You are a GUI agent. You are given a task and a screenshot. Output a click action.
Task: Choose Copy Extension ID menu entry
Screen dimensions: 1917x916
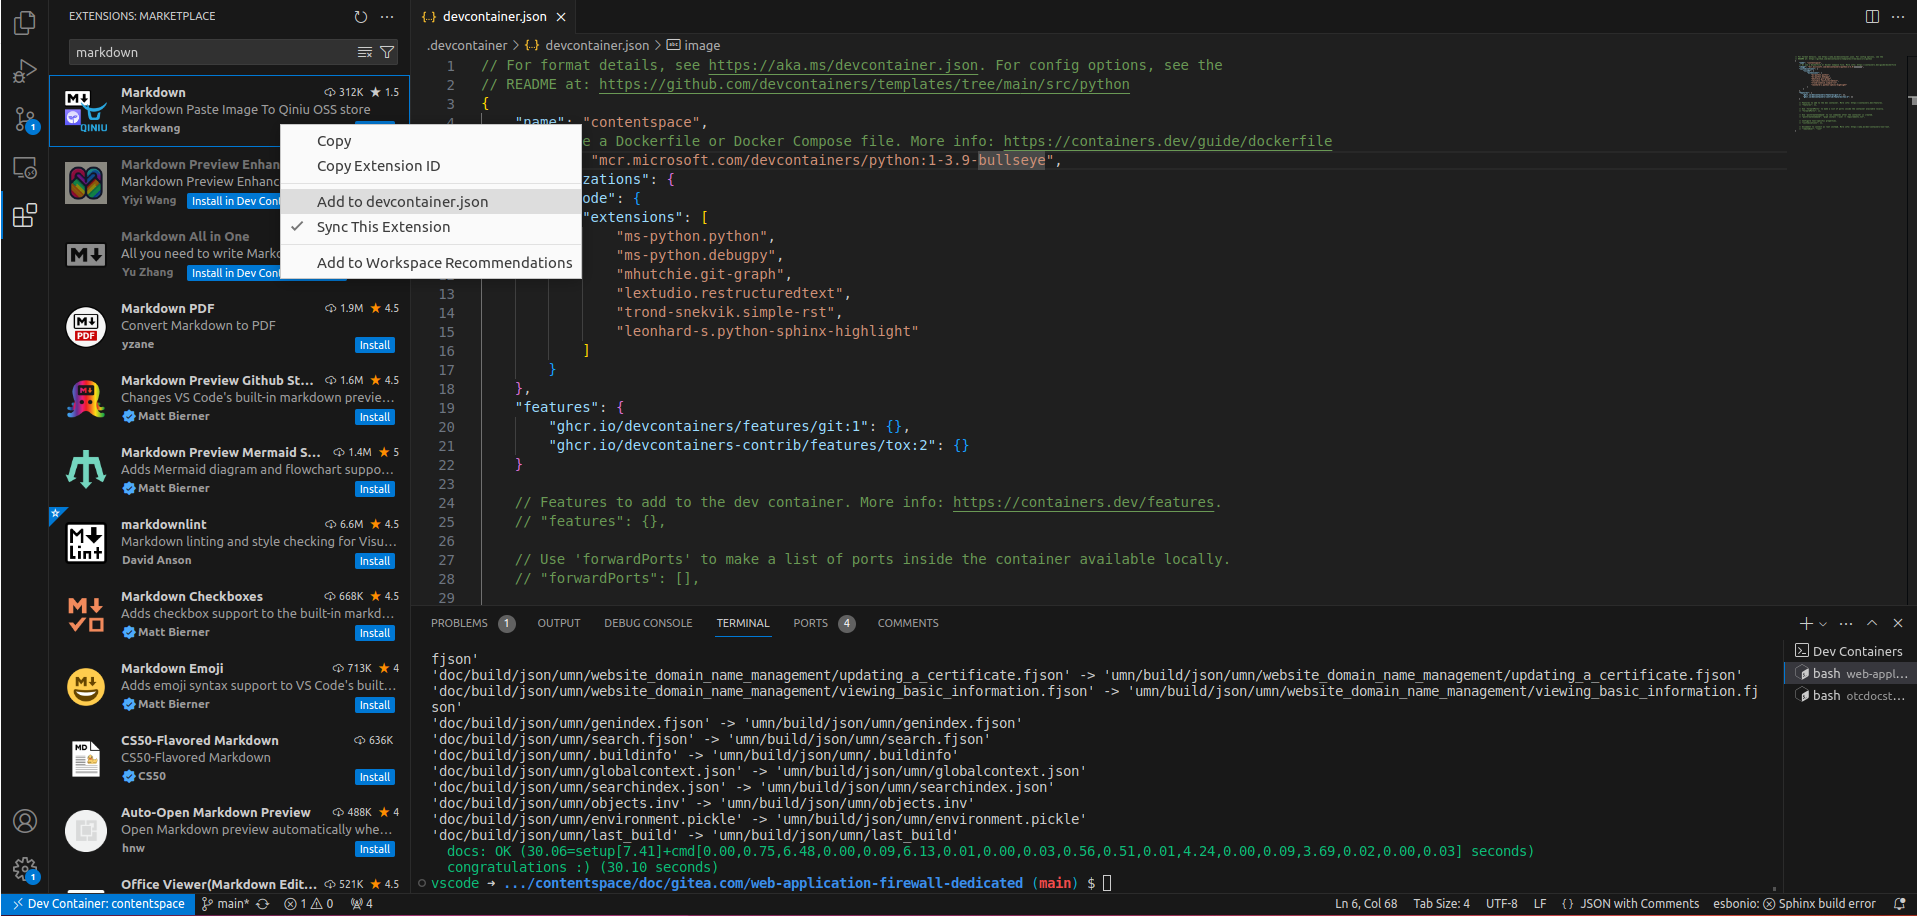coord(431,166)
